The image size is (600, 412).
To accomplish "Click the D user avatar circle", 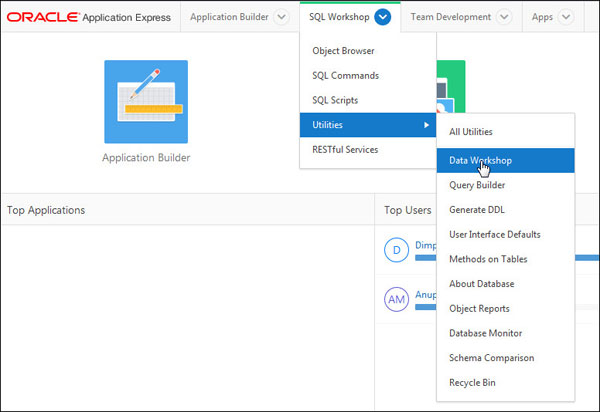I will [397, 251].
